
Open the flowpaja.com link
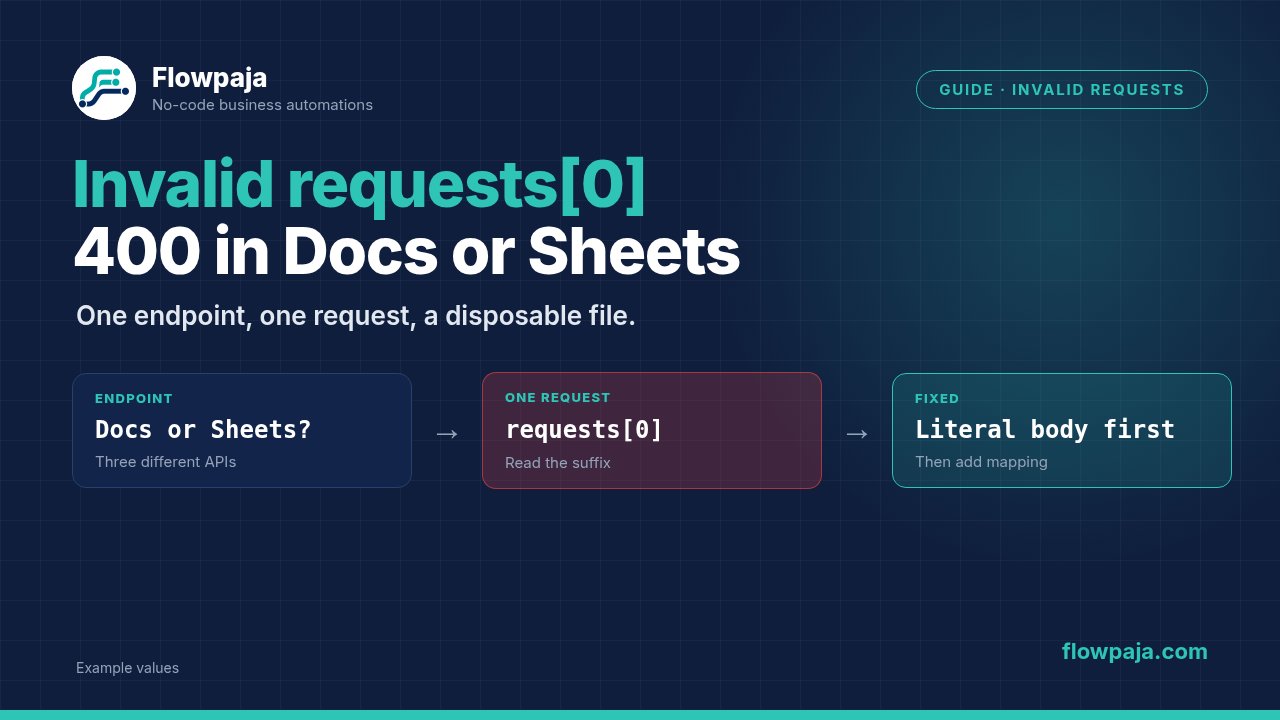tap(1135, 652)
